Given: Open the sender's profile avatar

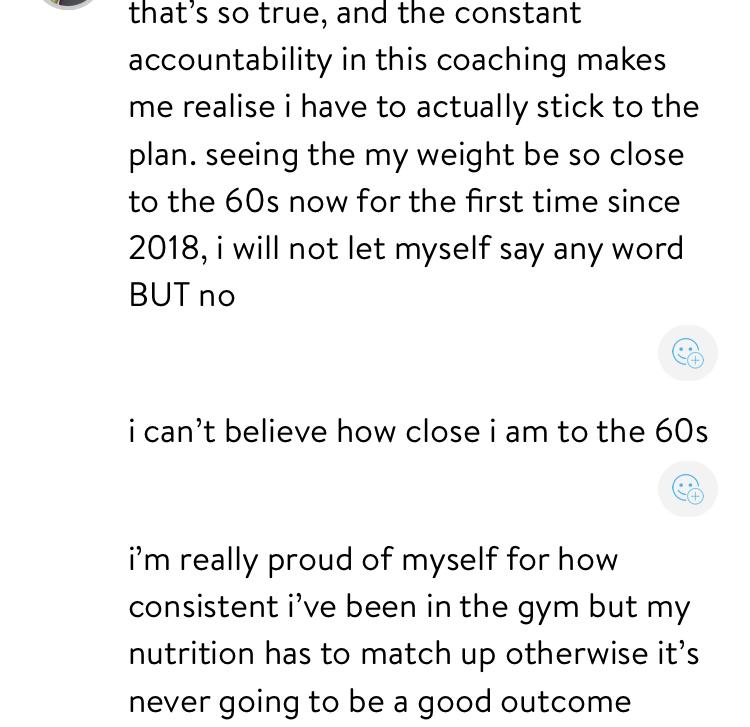Looking at the screenshot, I should coord(67,3).
